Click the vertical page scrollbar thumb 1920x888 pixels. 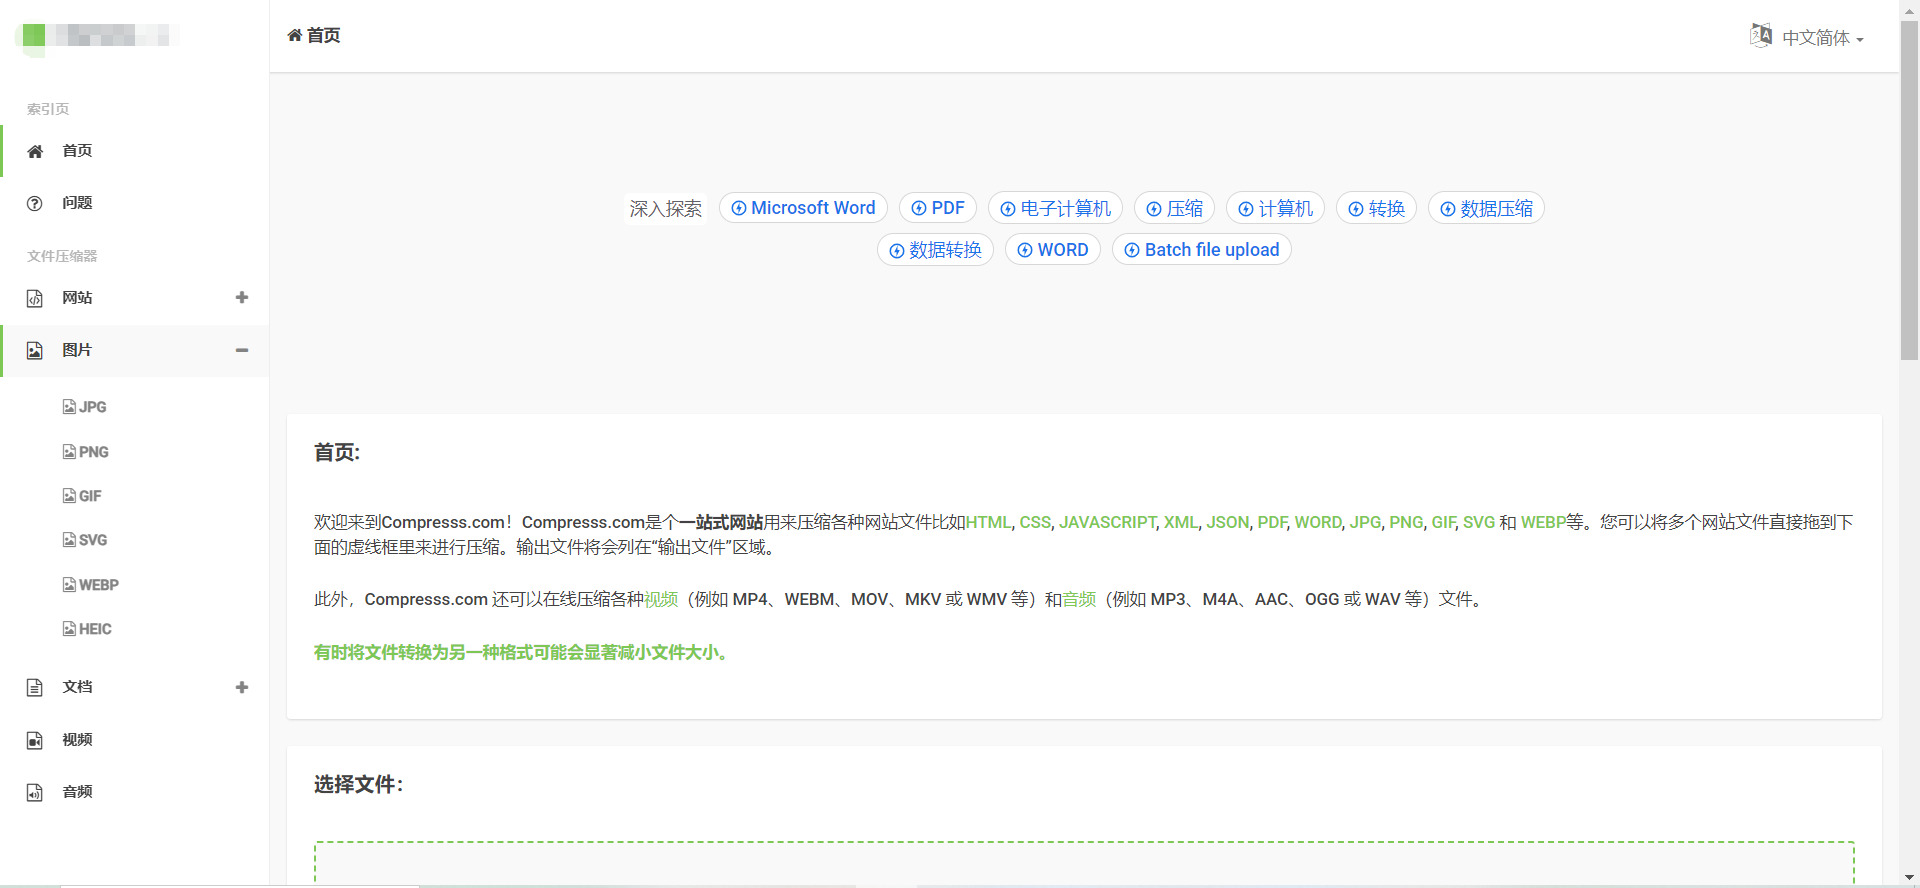pos(1909,190)
